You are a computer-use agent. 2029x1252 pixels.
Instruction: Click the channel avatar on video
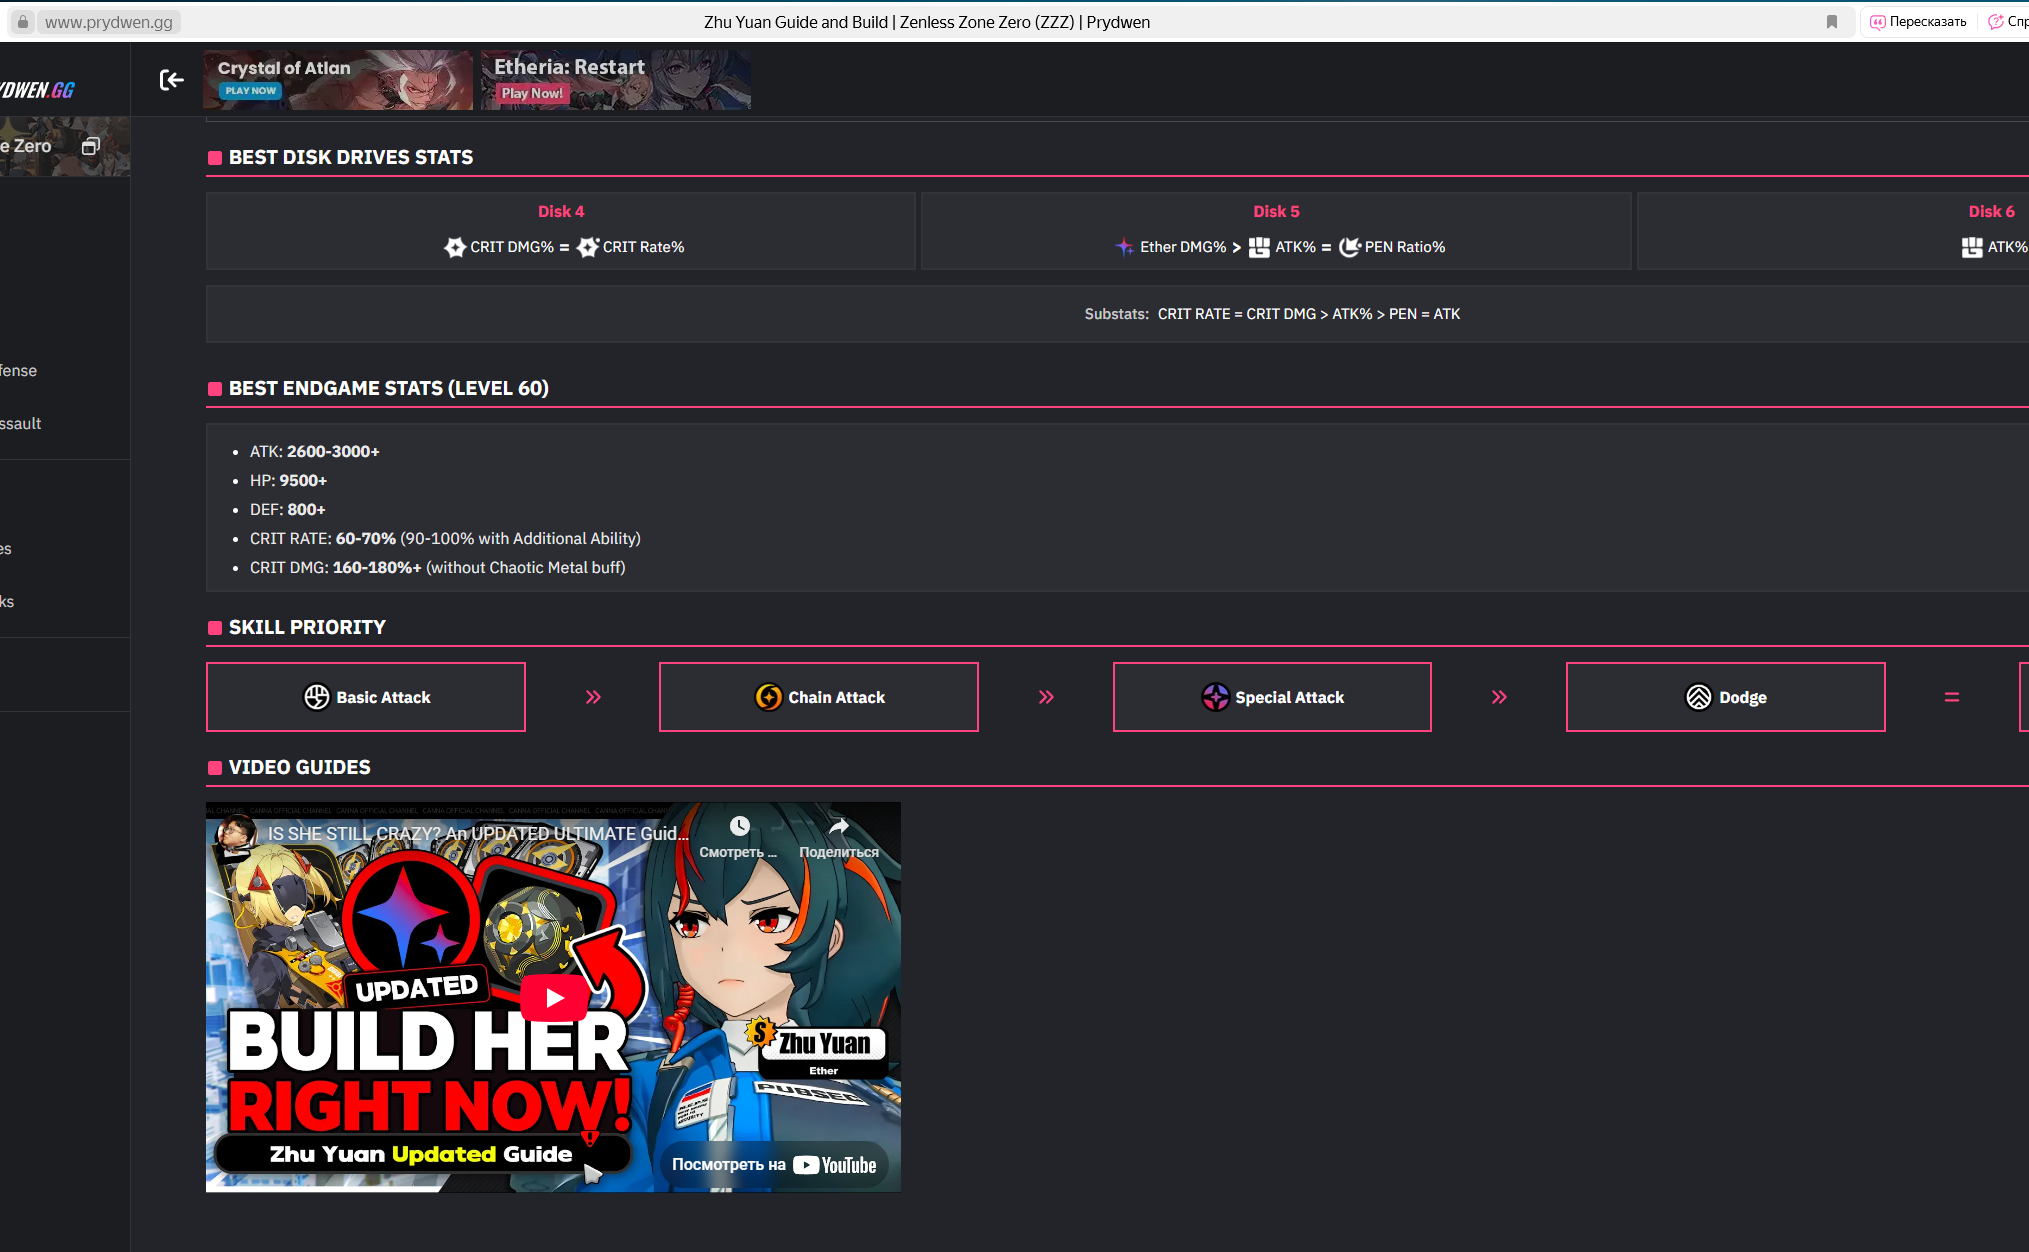click(x=236, y=833)
